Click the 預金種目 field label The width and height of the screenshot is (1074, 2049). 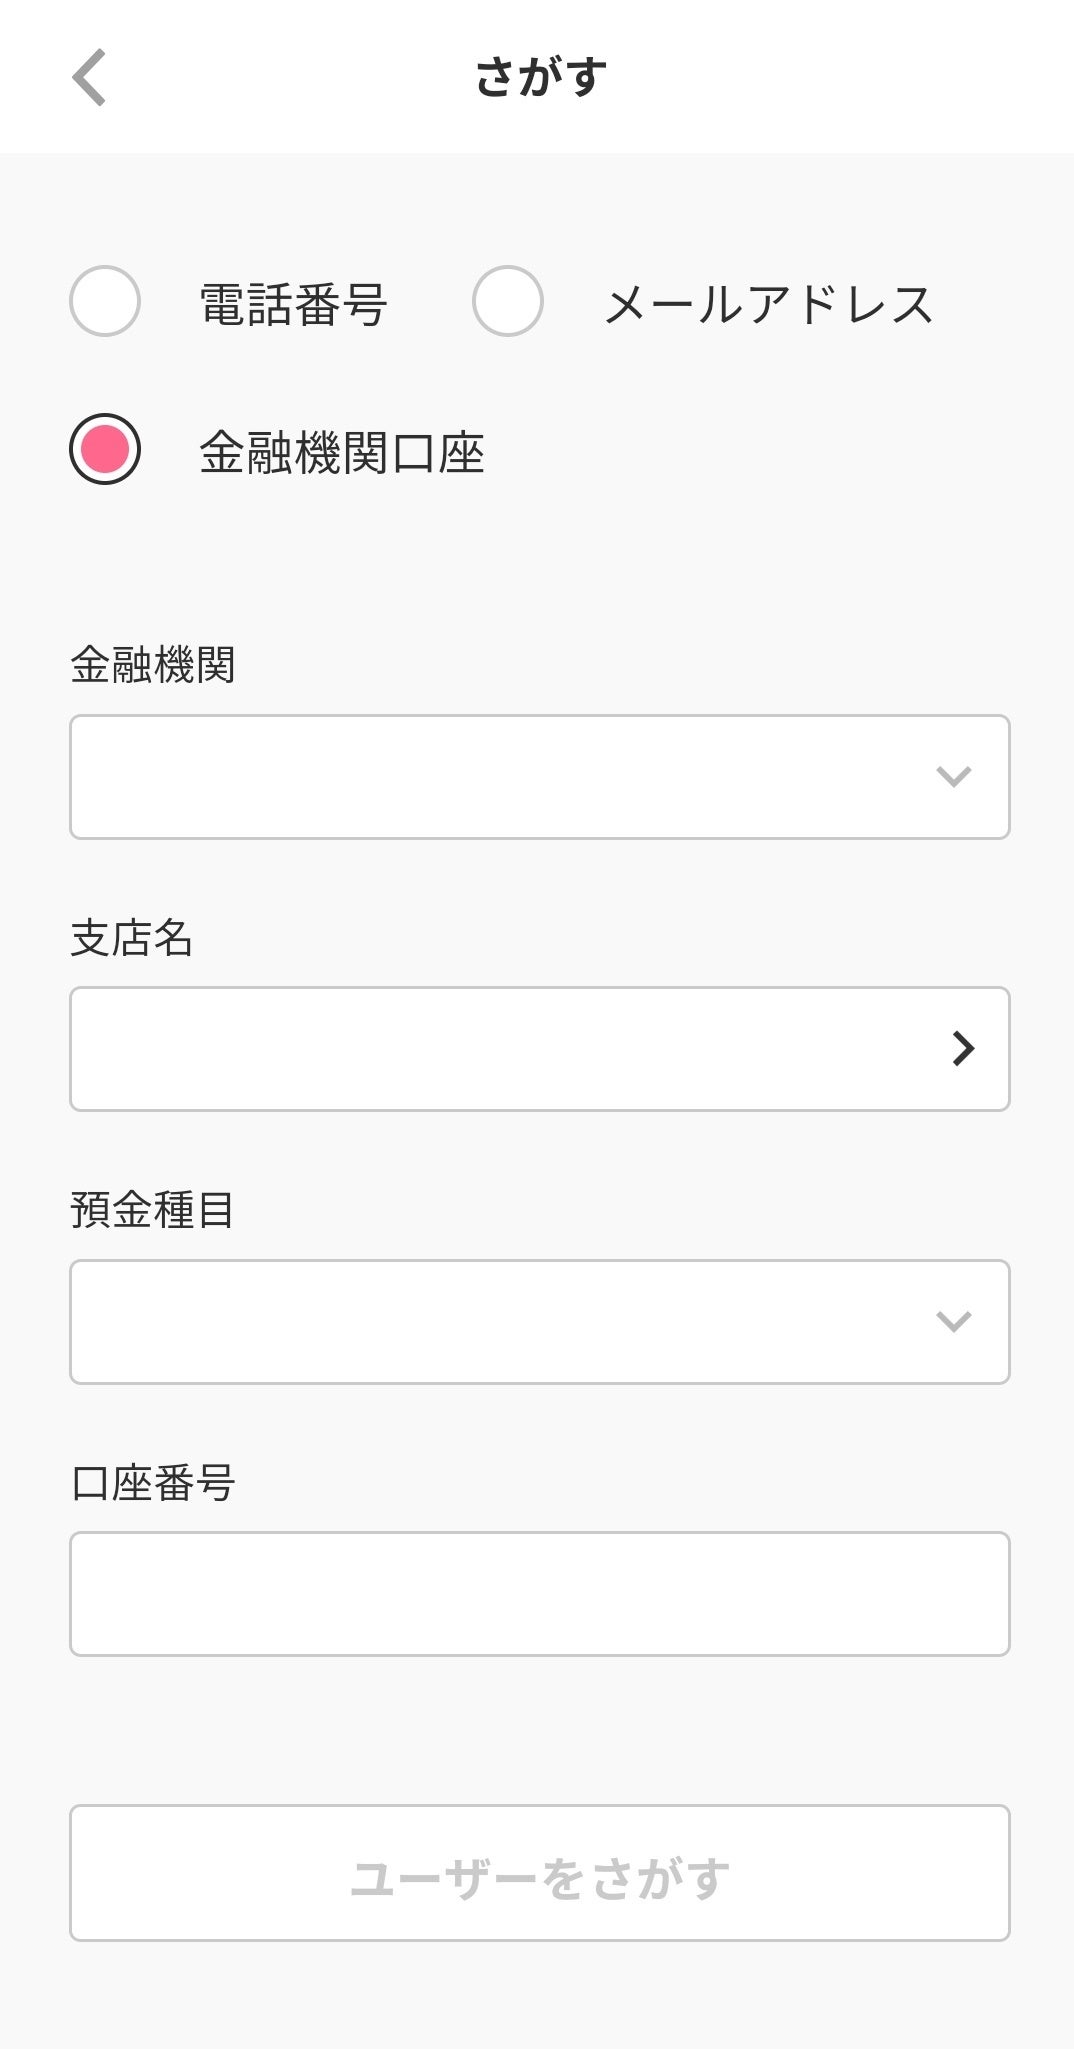[153, 1210]
